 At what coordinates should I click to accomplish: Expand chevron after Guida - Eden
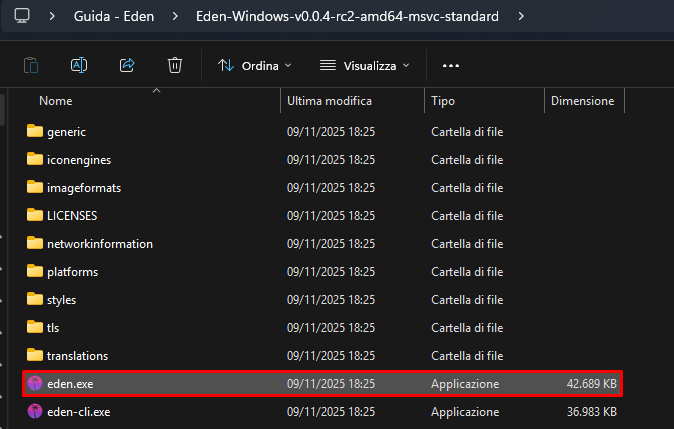click(x=175, y=16)
